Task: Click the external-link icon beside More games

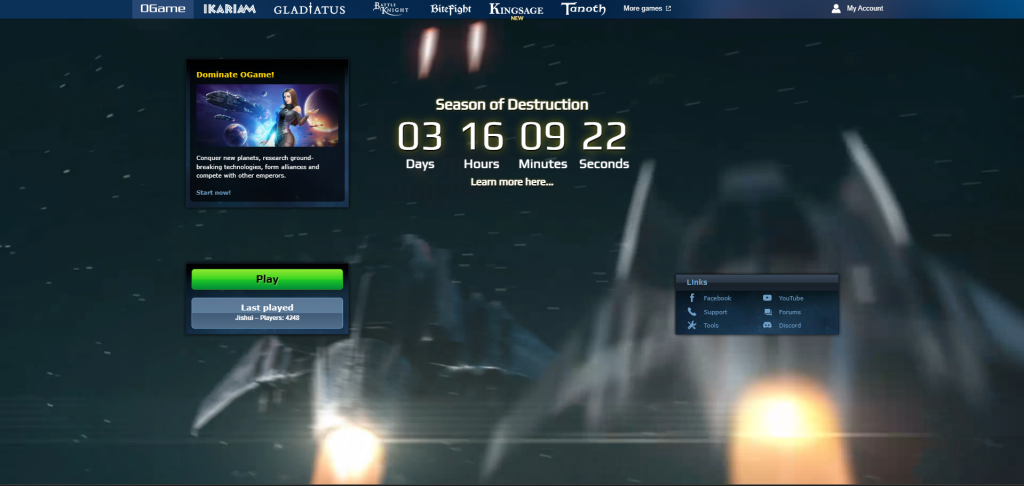Action: 668,8
